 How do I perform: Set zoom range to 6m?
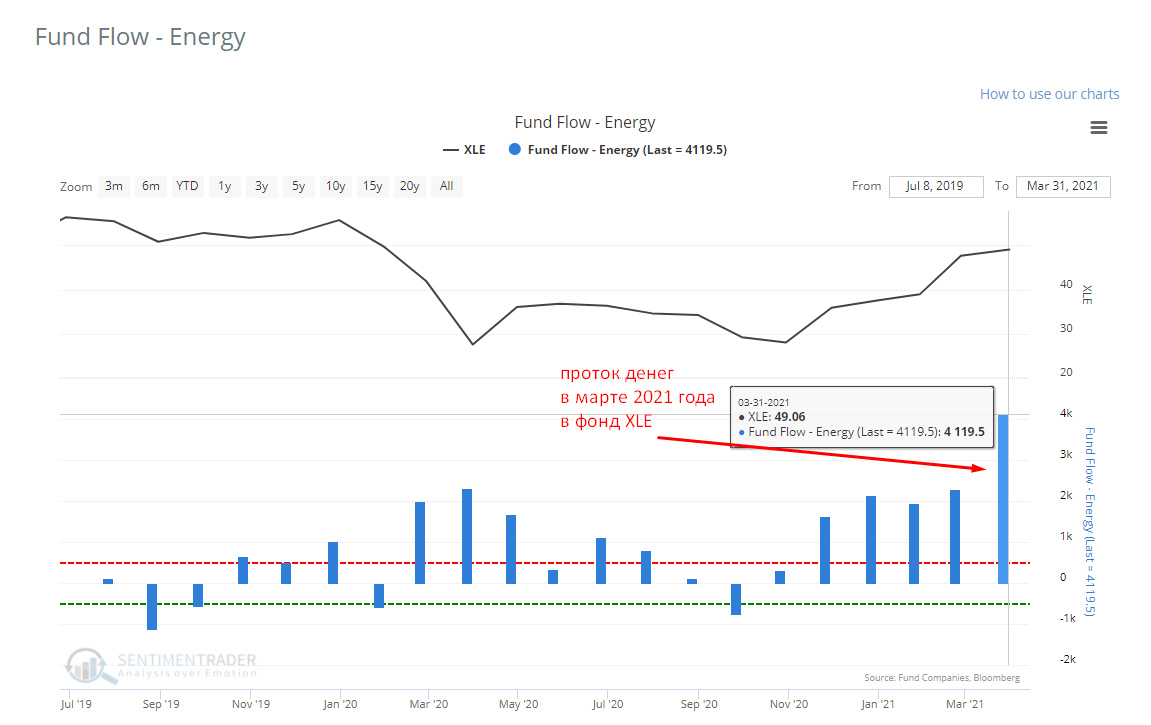150,186
